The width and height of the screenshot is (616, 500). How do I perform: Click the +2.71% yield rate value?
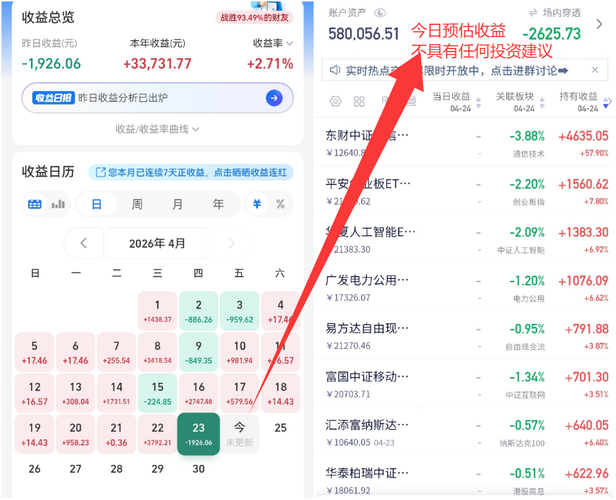click(x=270, y=64)
